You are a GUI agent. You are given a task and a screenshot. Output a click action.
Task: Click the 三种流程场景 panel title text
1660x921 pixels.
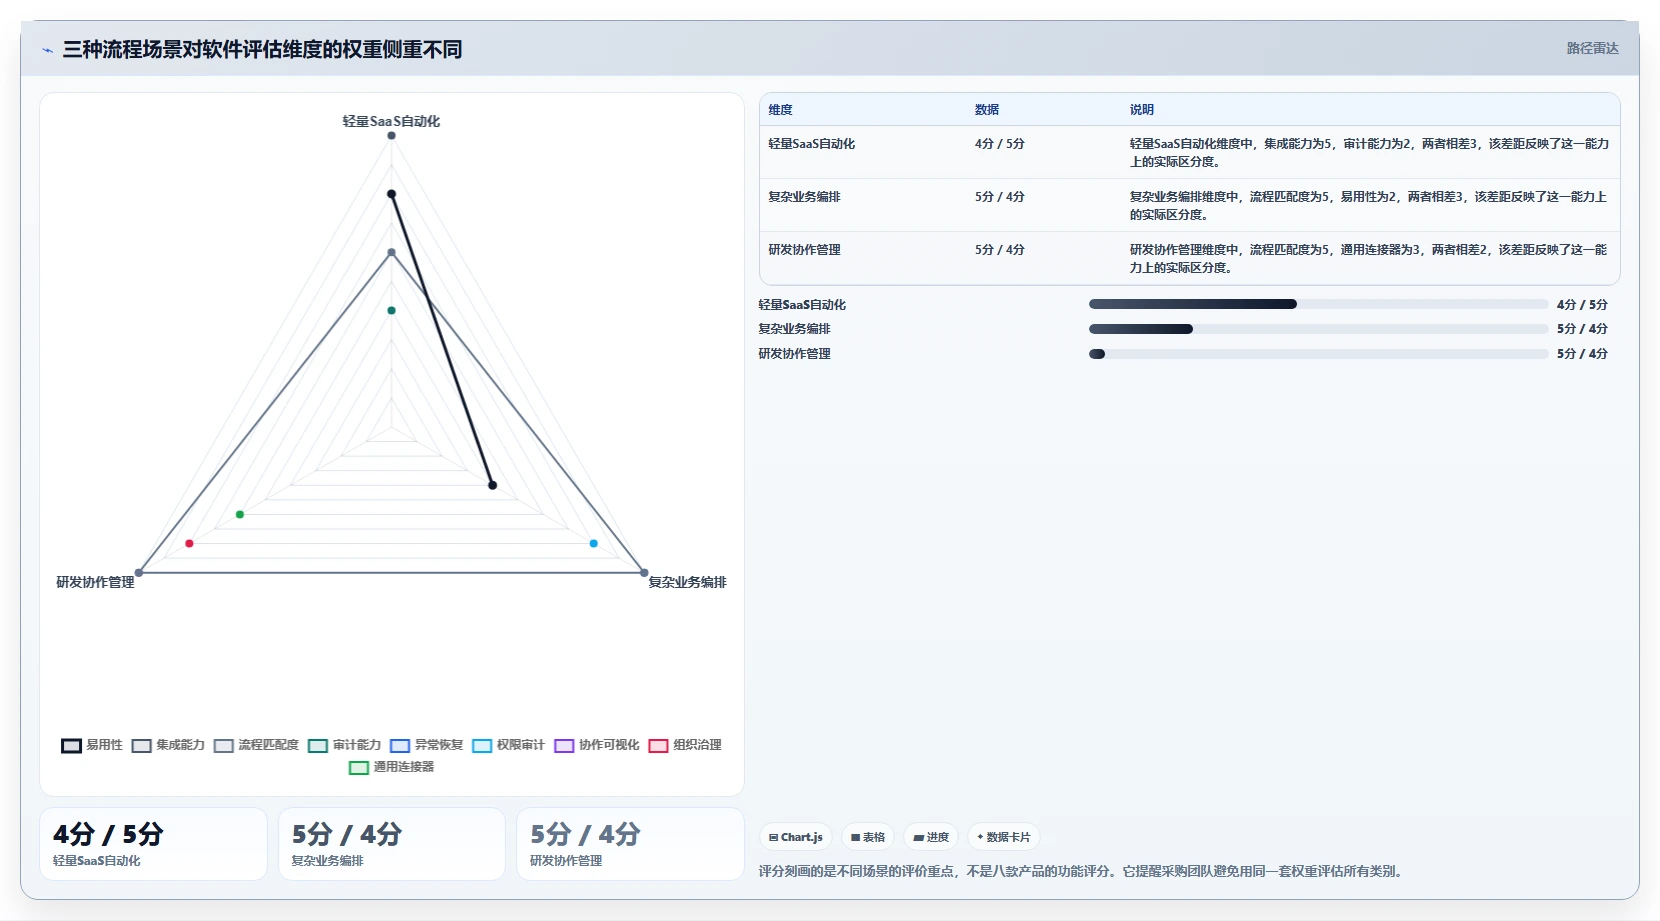262,49
